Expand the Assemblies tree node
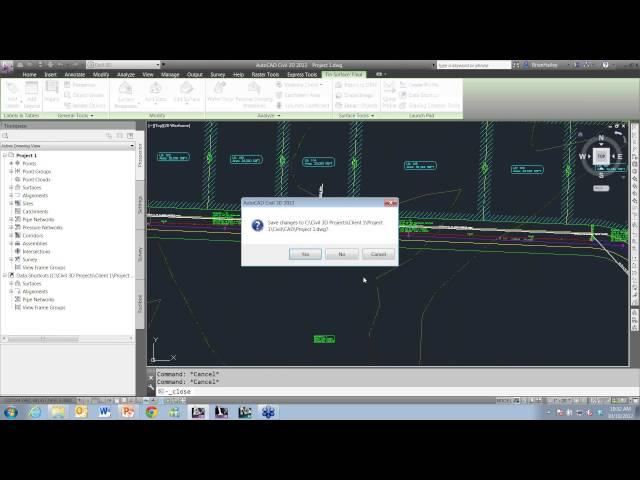The image size is (640, 480). point(11,243)
